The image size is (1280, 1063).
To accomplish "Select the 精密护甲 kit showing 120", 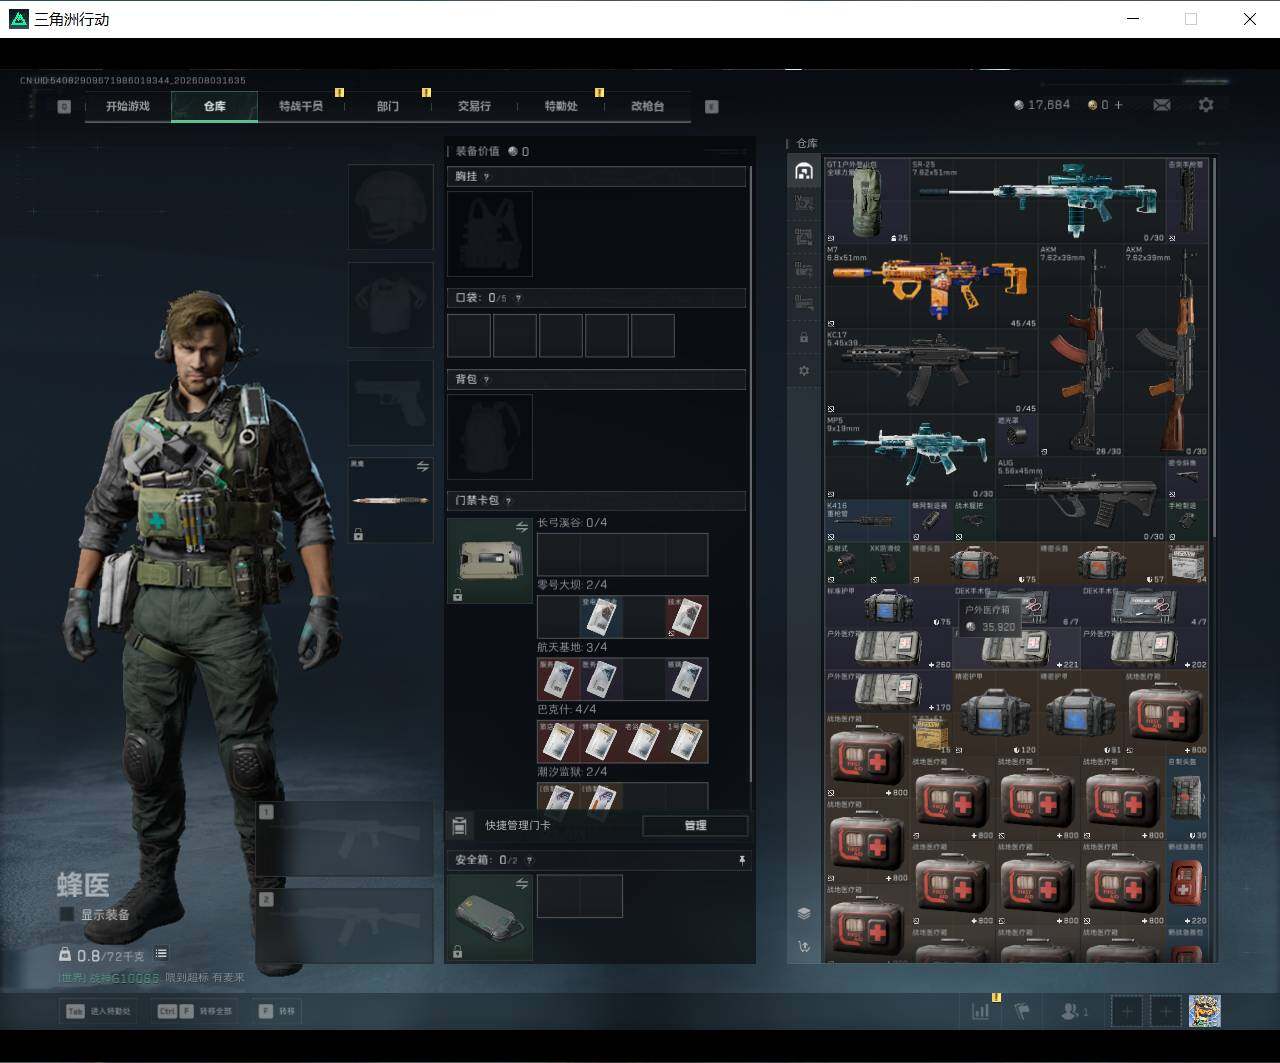I will click(x=996, y=712).
